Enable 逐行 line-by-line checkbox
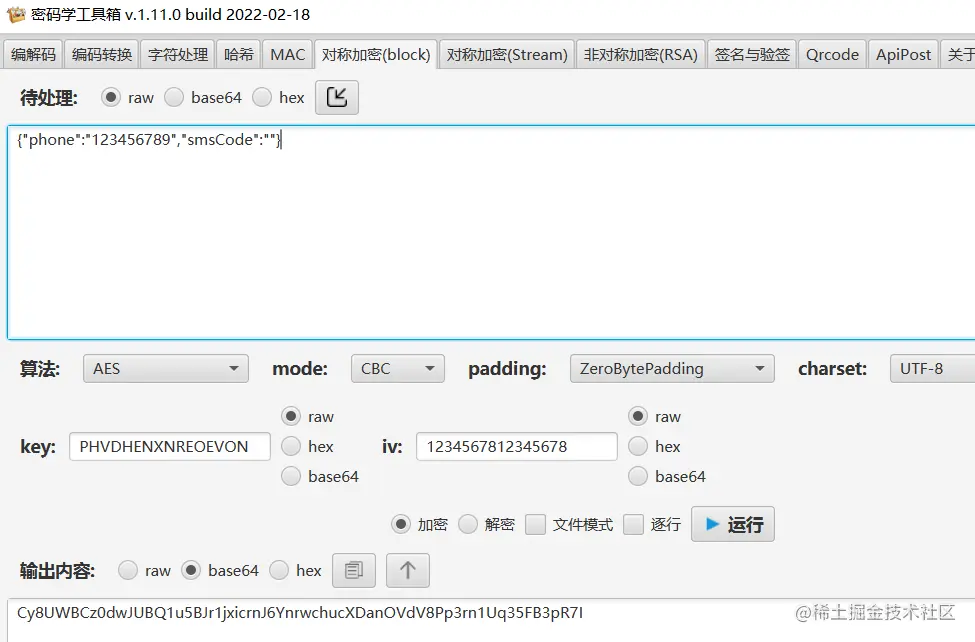This screenshot has width=975, height=642. click(x=633, y=524)
